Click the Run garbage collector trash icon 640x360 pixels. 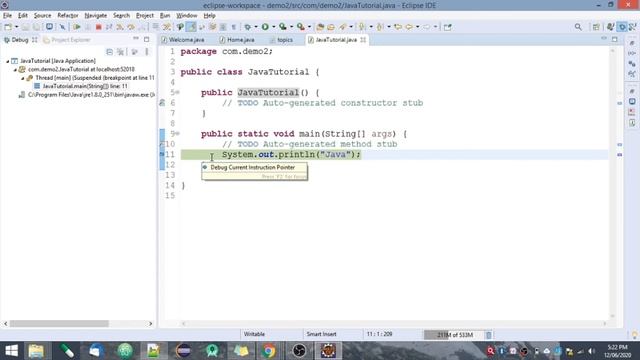(x=489, y=335)
